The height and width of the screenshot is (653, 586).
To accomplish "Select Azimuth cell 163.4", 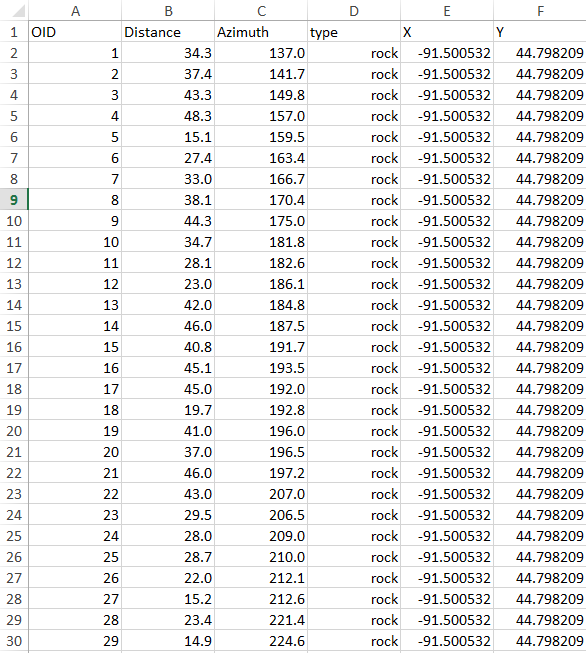I will coord(261,158).
